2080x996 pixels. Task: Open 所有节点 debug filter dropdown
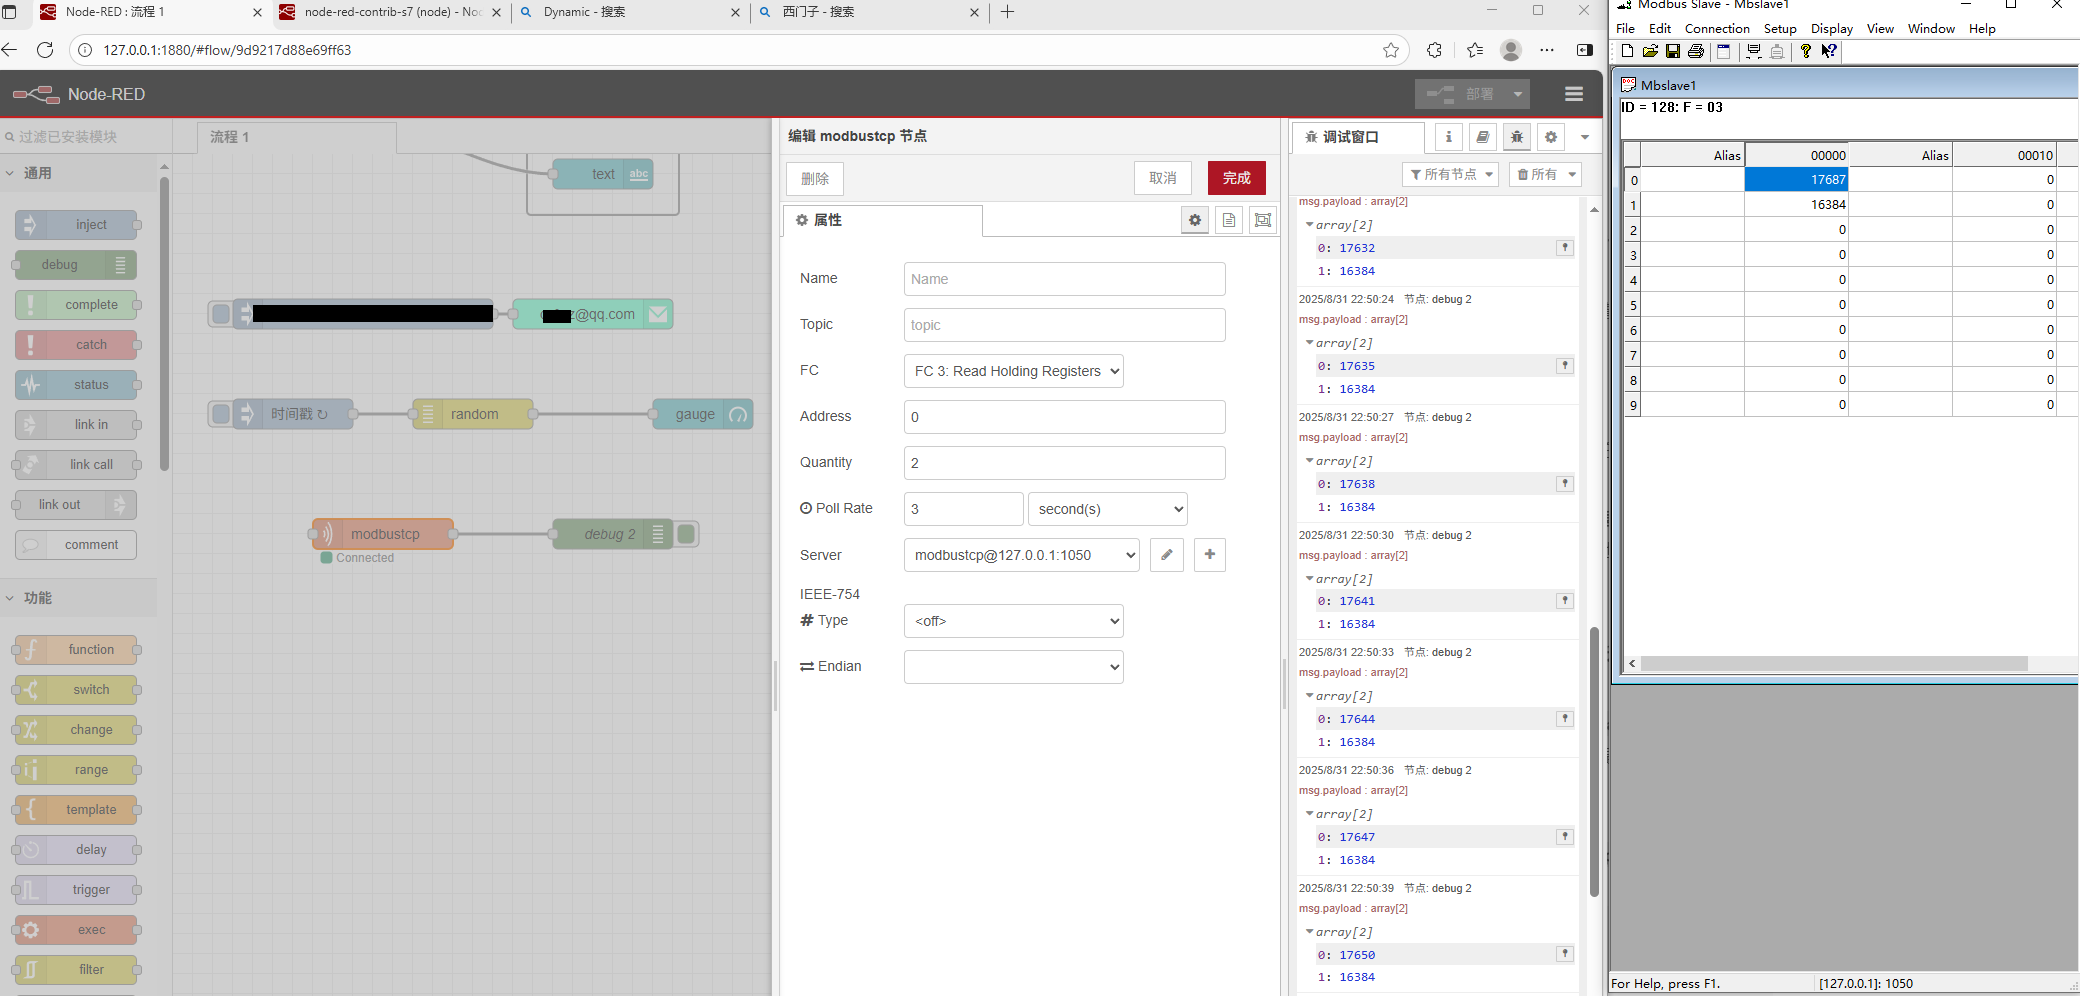1450,174
